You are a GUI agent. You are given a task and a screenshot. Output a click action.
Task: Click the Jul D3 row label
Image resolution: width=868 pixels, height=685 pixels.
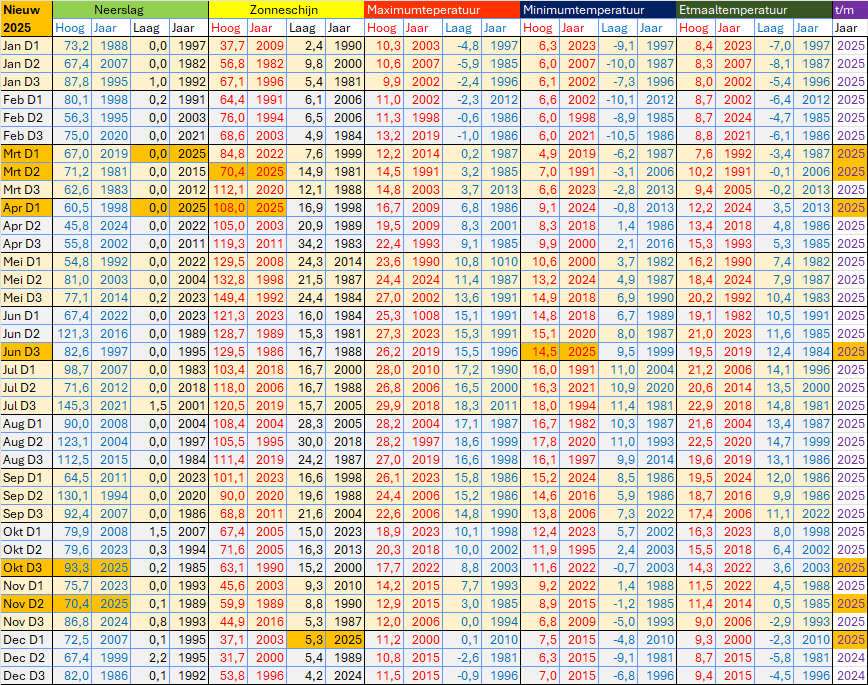pos(26,405)
